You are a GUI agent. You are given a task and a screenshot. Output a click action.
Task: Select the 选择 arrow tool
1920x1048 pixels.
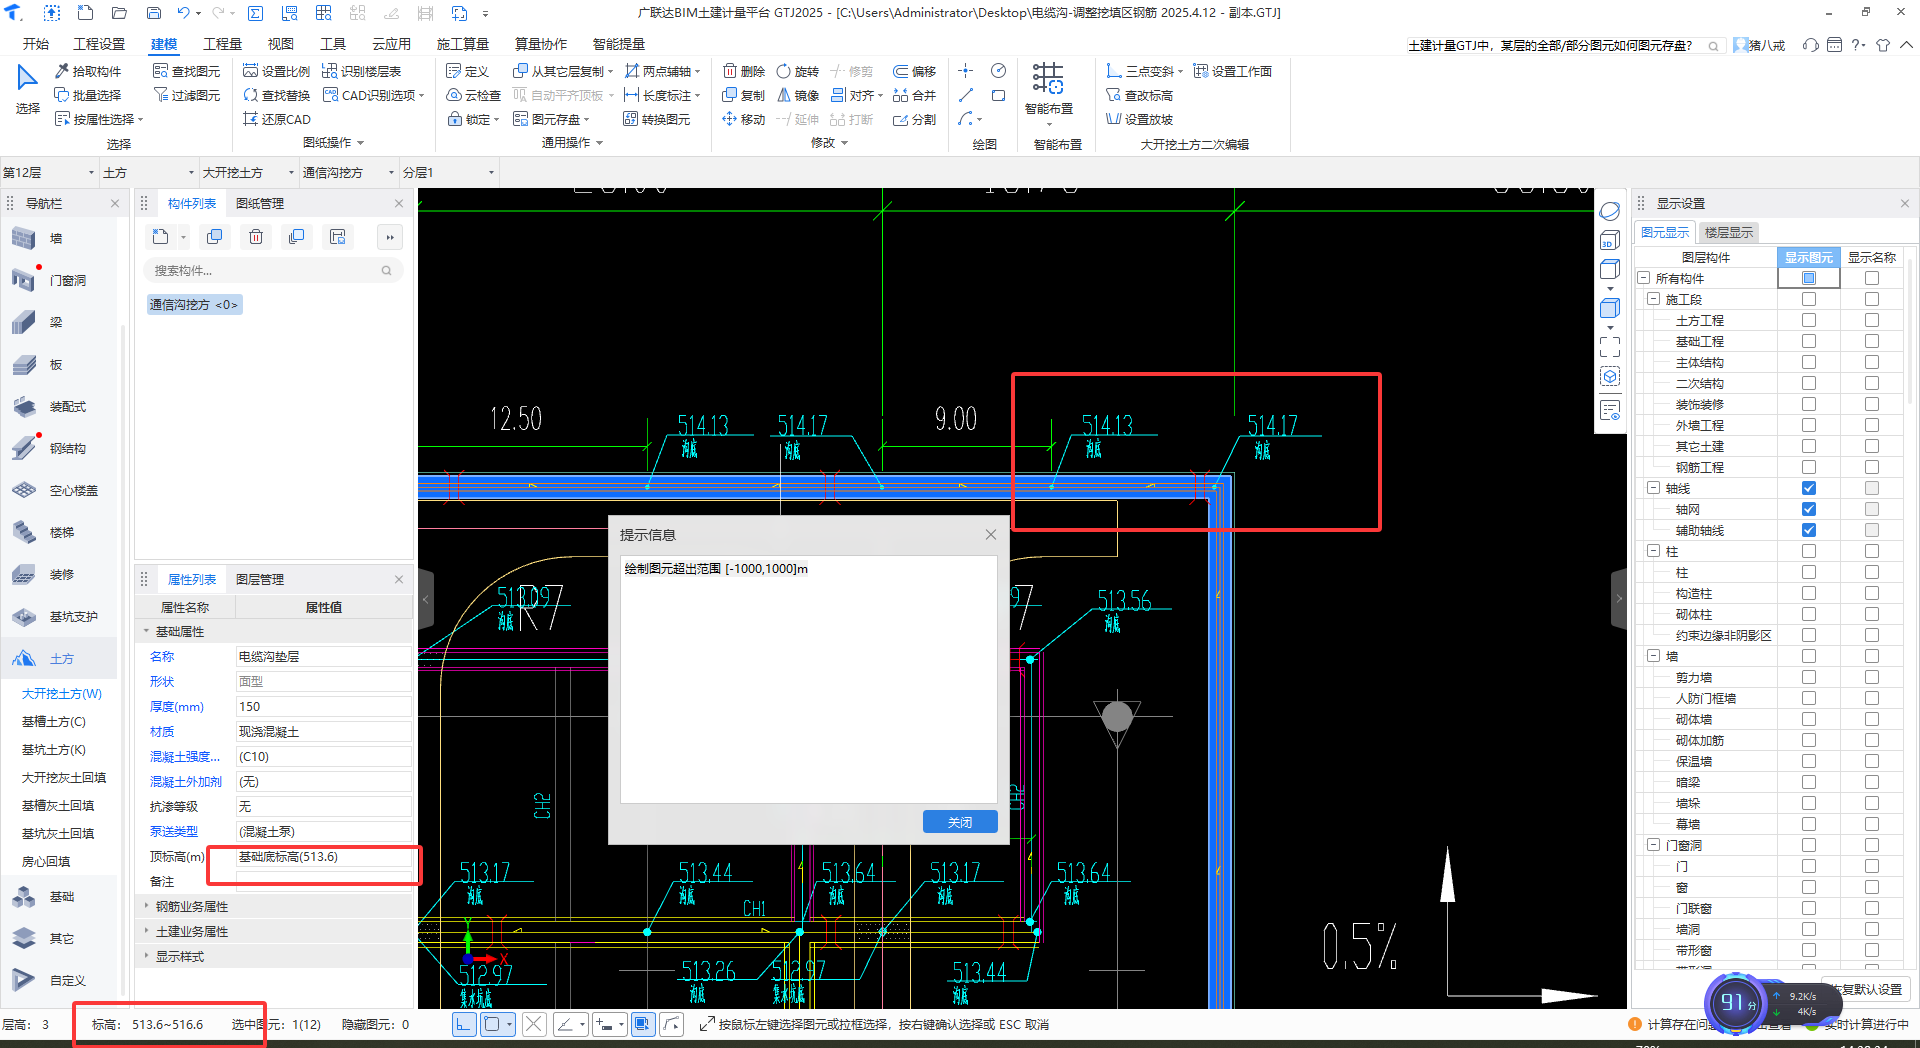[27, 88]
